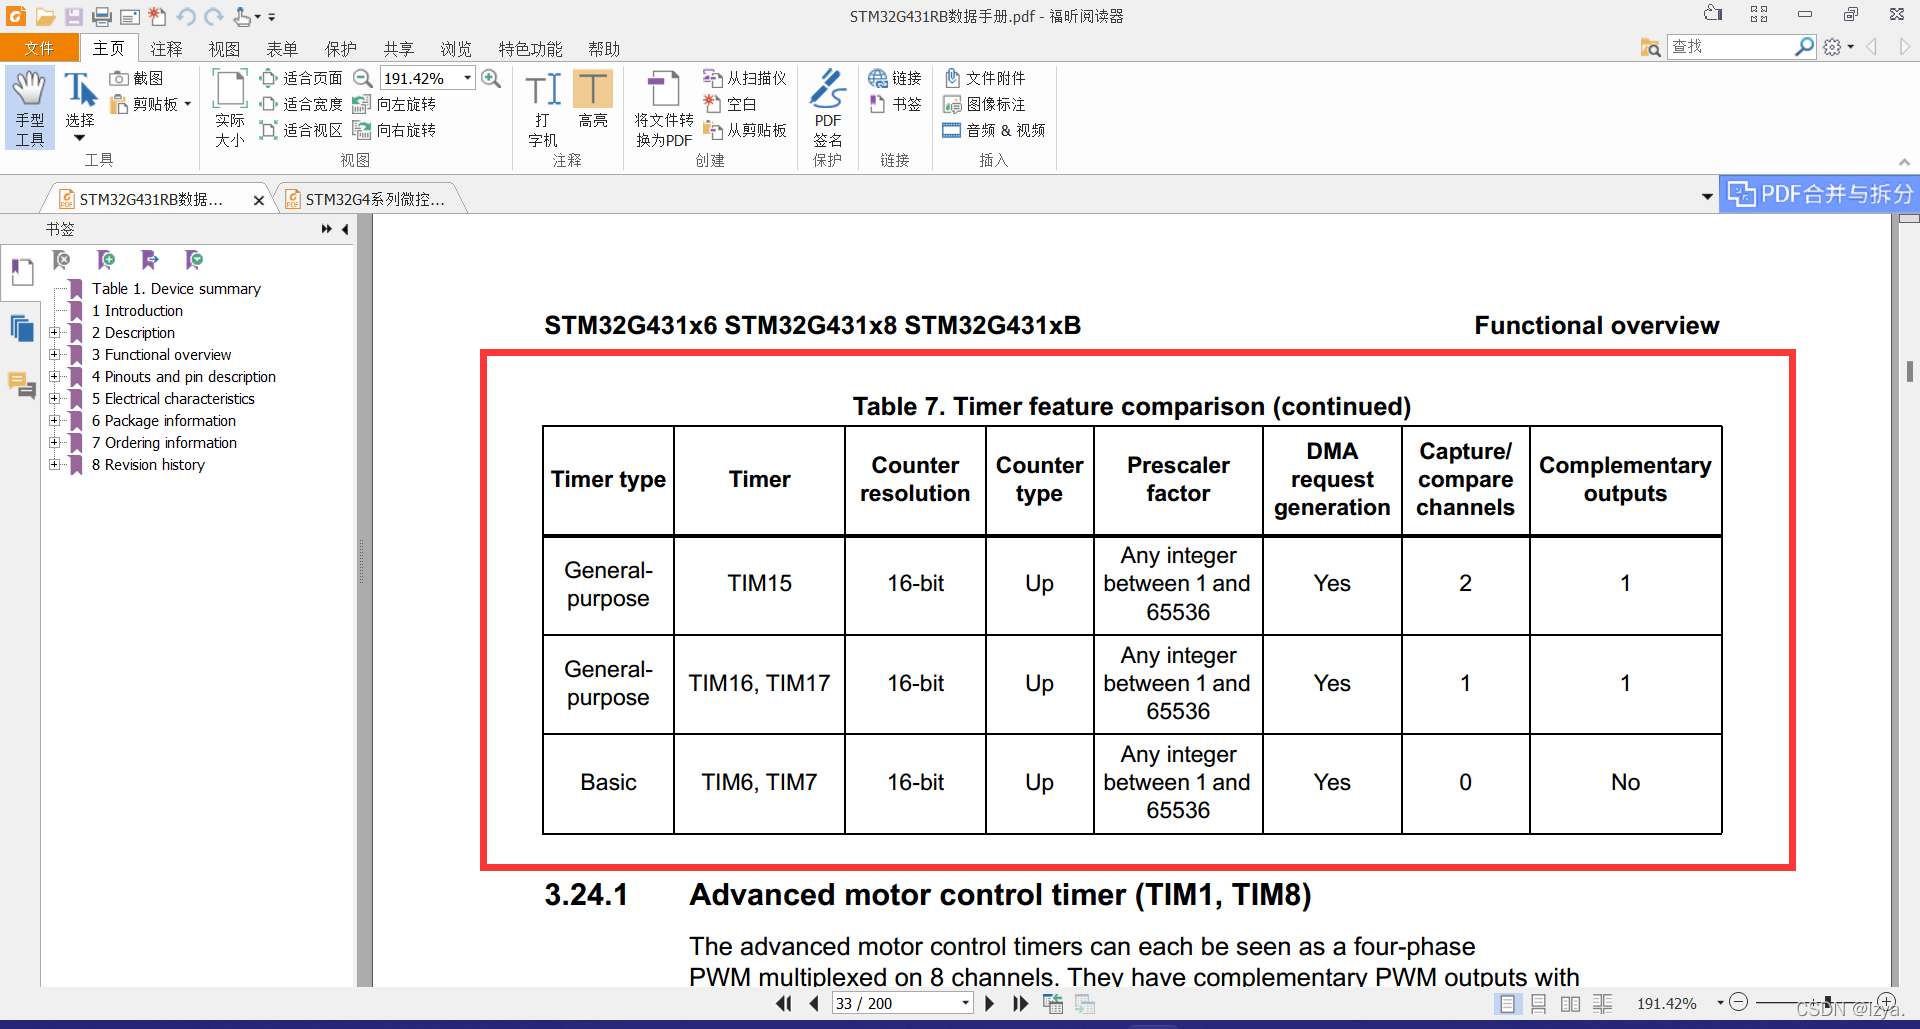Screen dimensions: 1920x1029
Task: Enable continuous page view mode
Action: (1539, 1003)
